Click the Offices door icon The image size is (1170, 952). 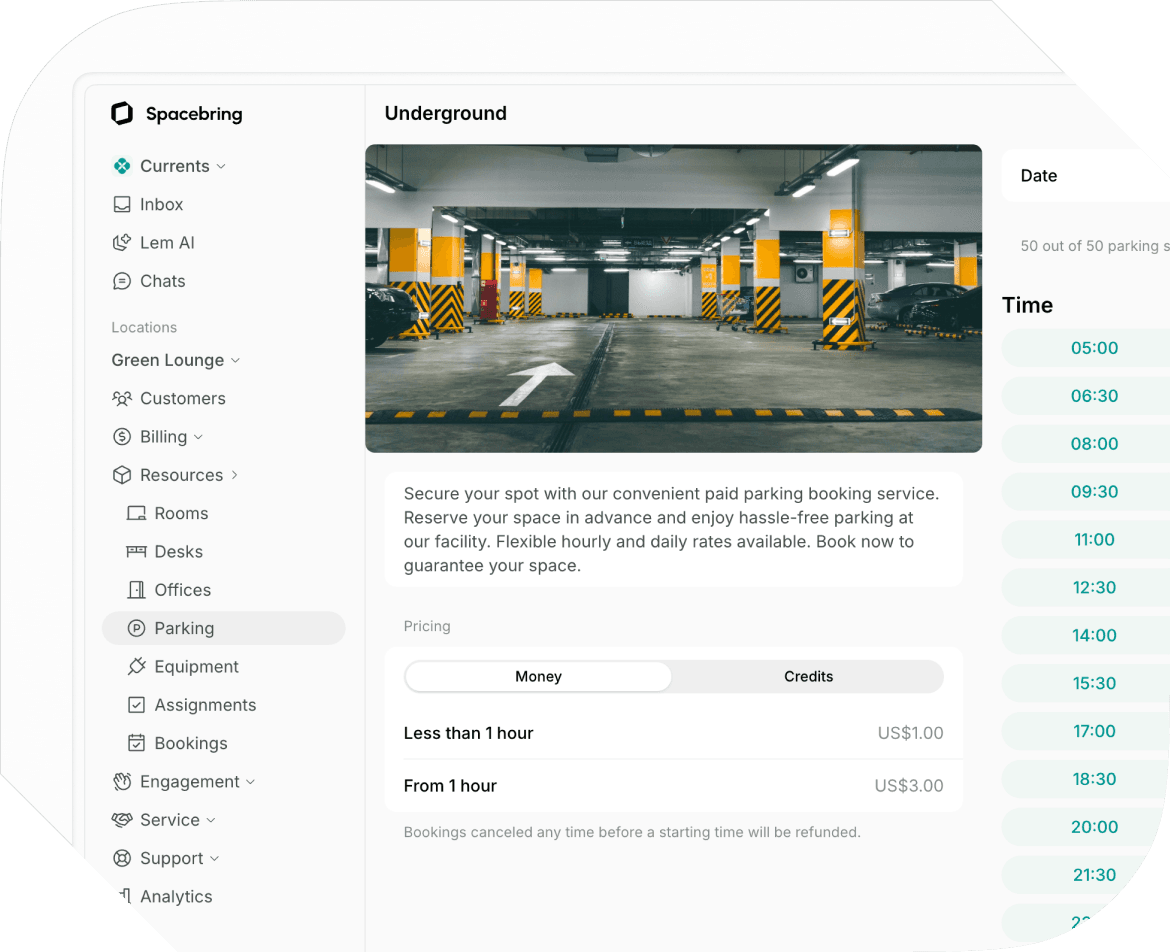137,590
